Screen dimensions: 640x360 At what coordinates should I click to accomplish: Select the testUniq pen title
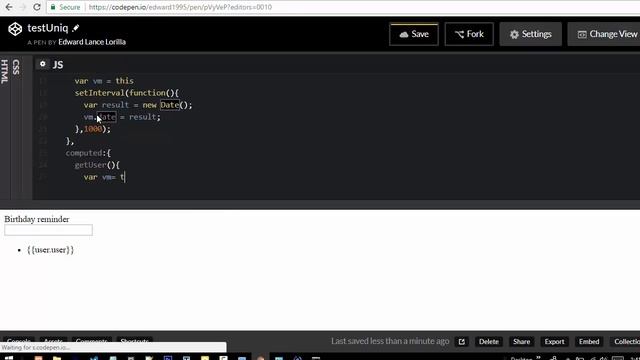point(47,28)
